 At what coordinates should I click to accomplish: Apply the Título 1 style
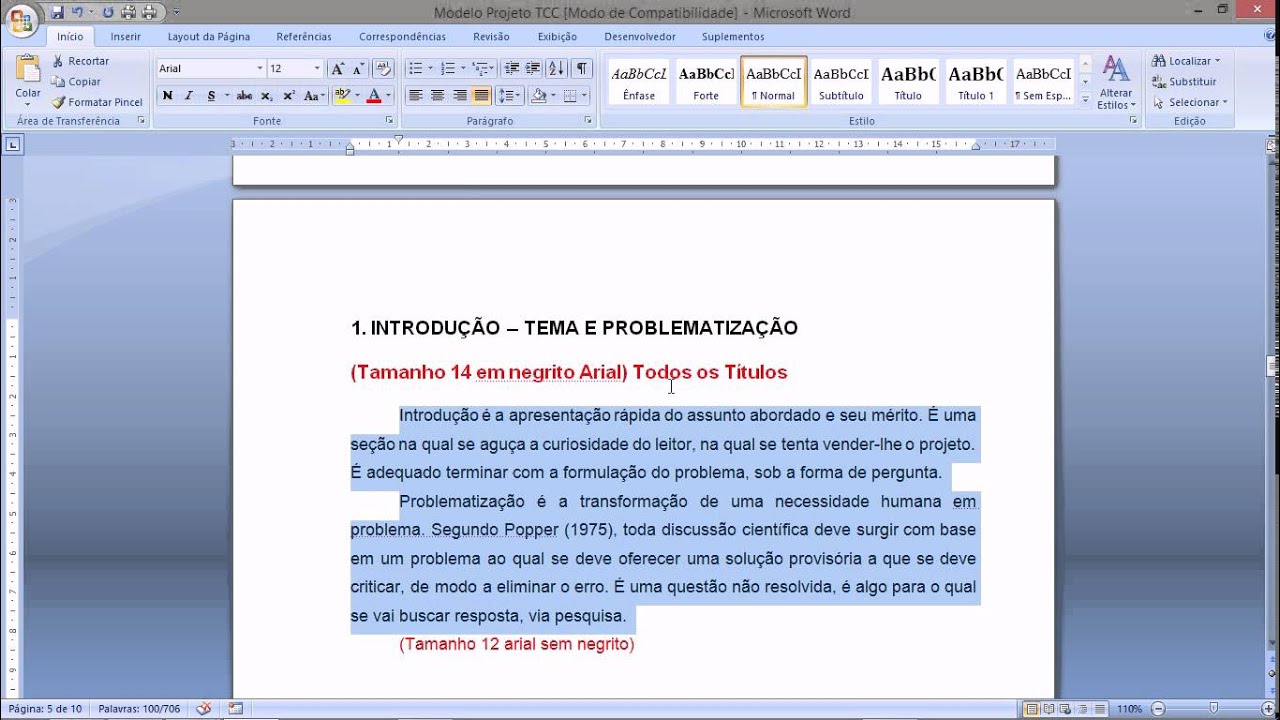click(x=976, y=82)
